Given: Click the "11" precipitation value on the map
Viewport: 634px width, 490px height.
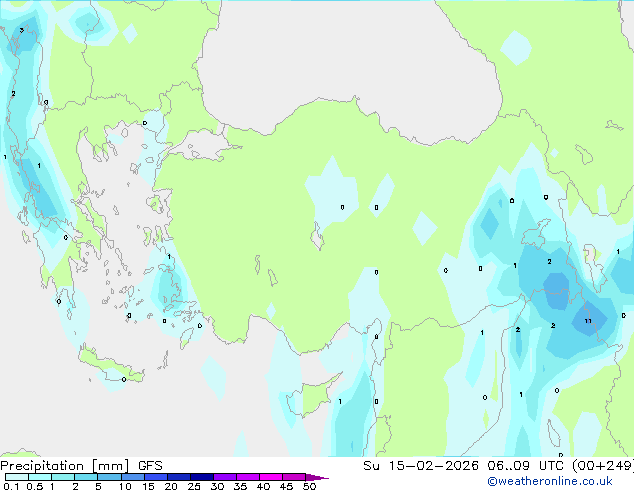Looking at the screenshot, I should click(x=588, y=321).
